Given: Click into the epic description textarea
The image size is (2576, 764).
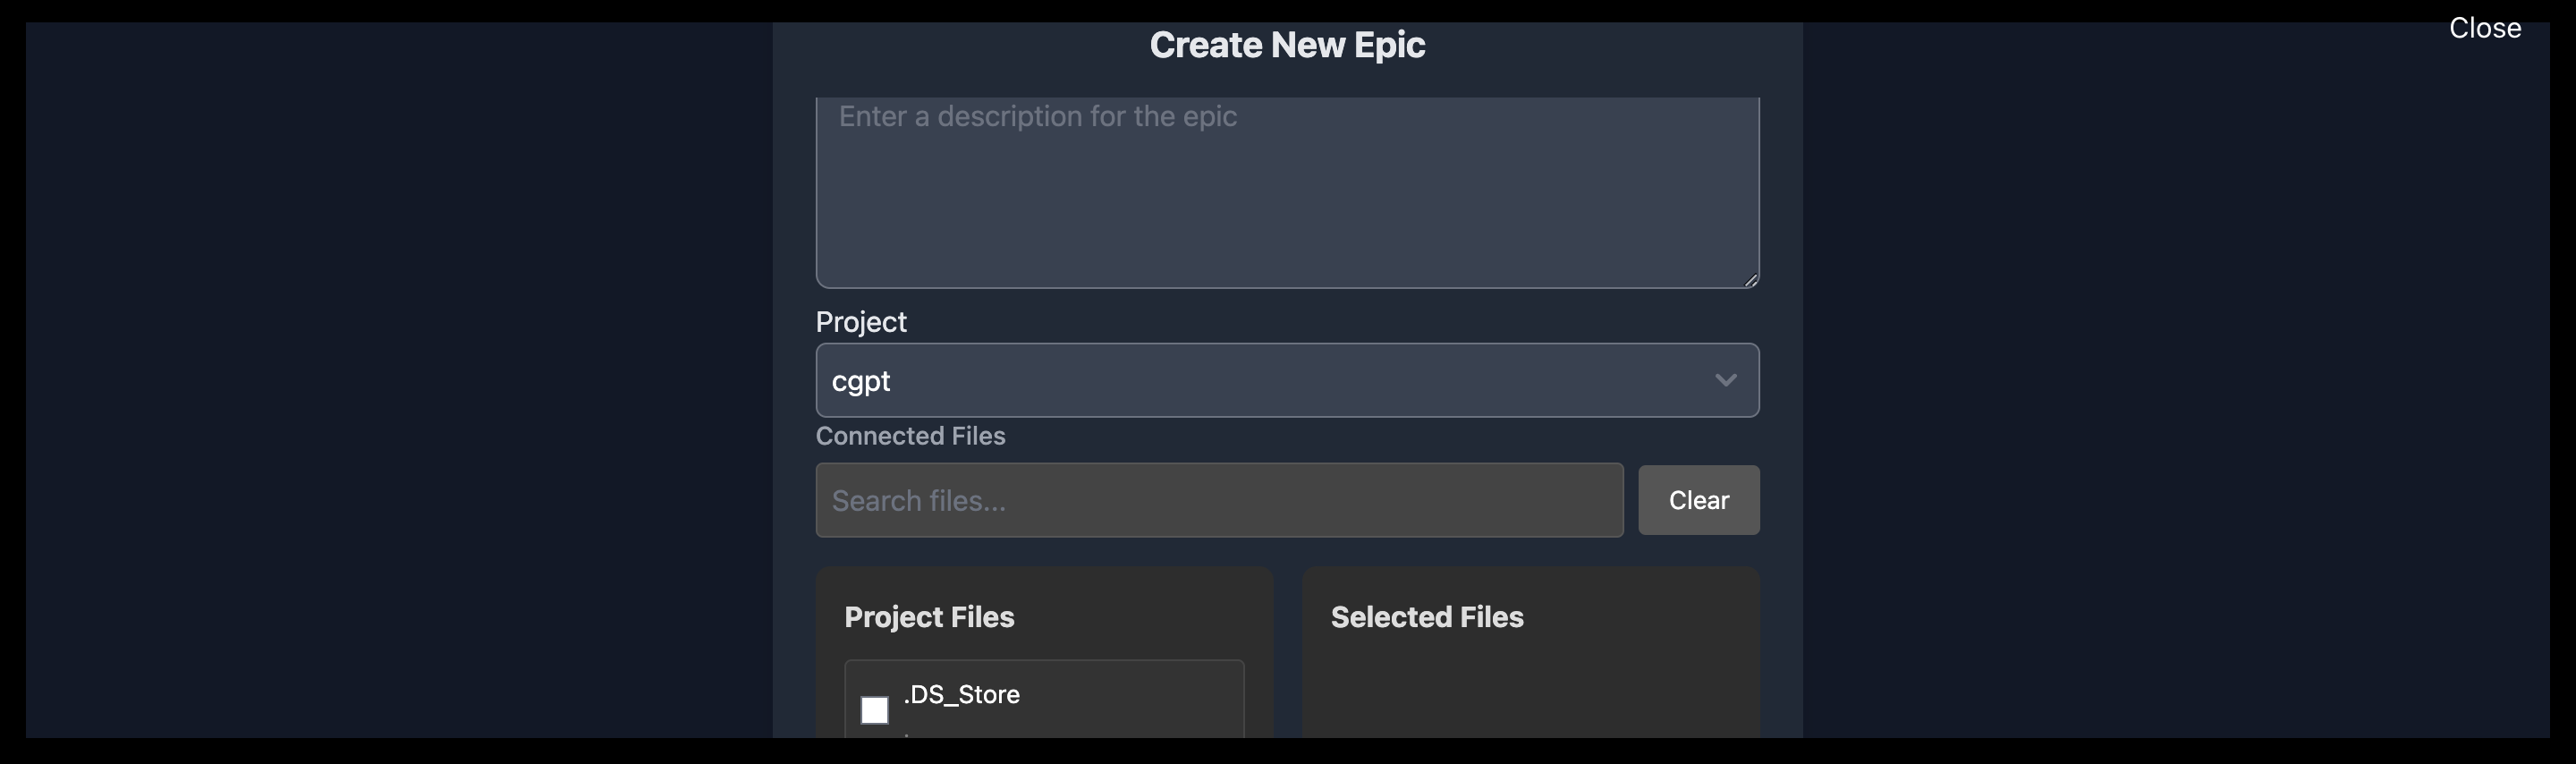Looking at the screenshot, I should (1287, 192).
